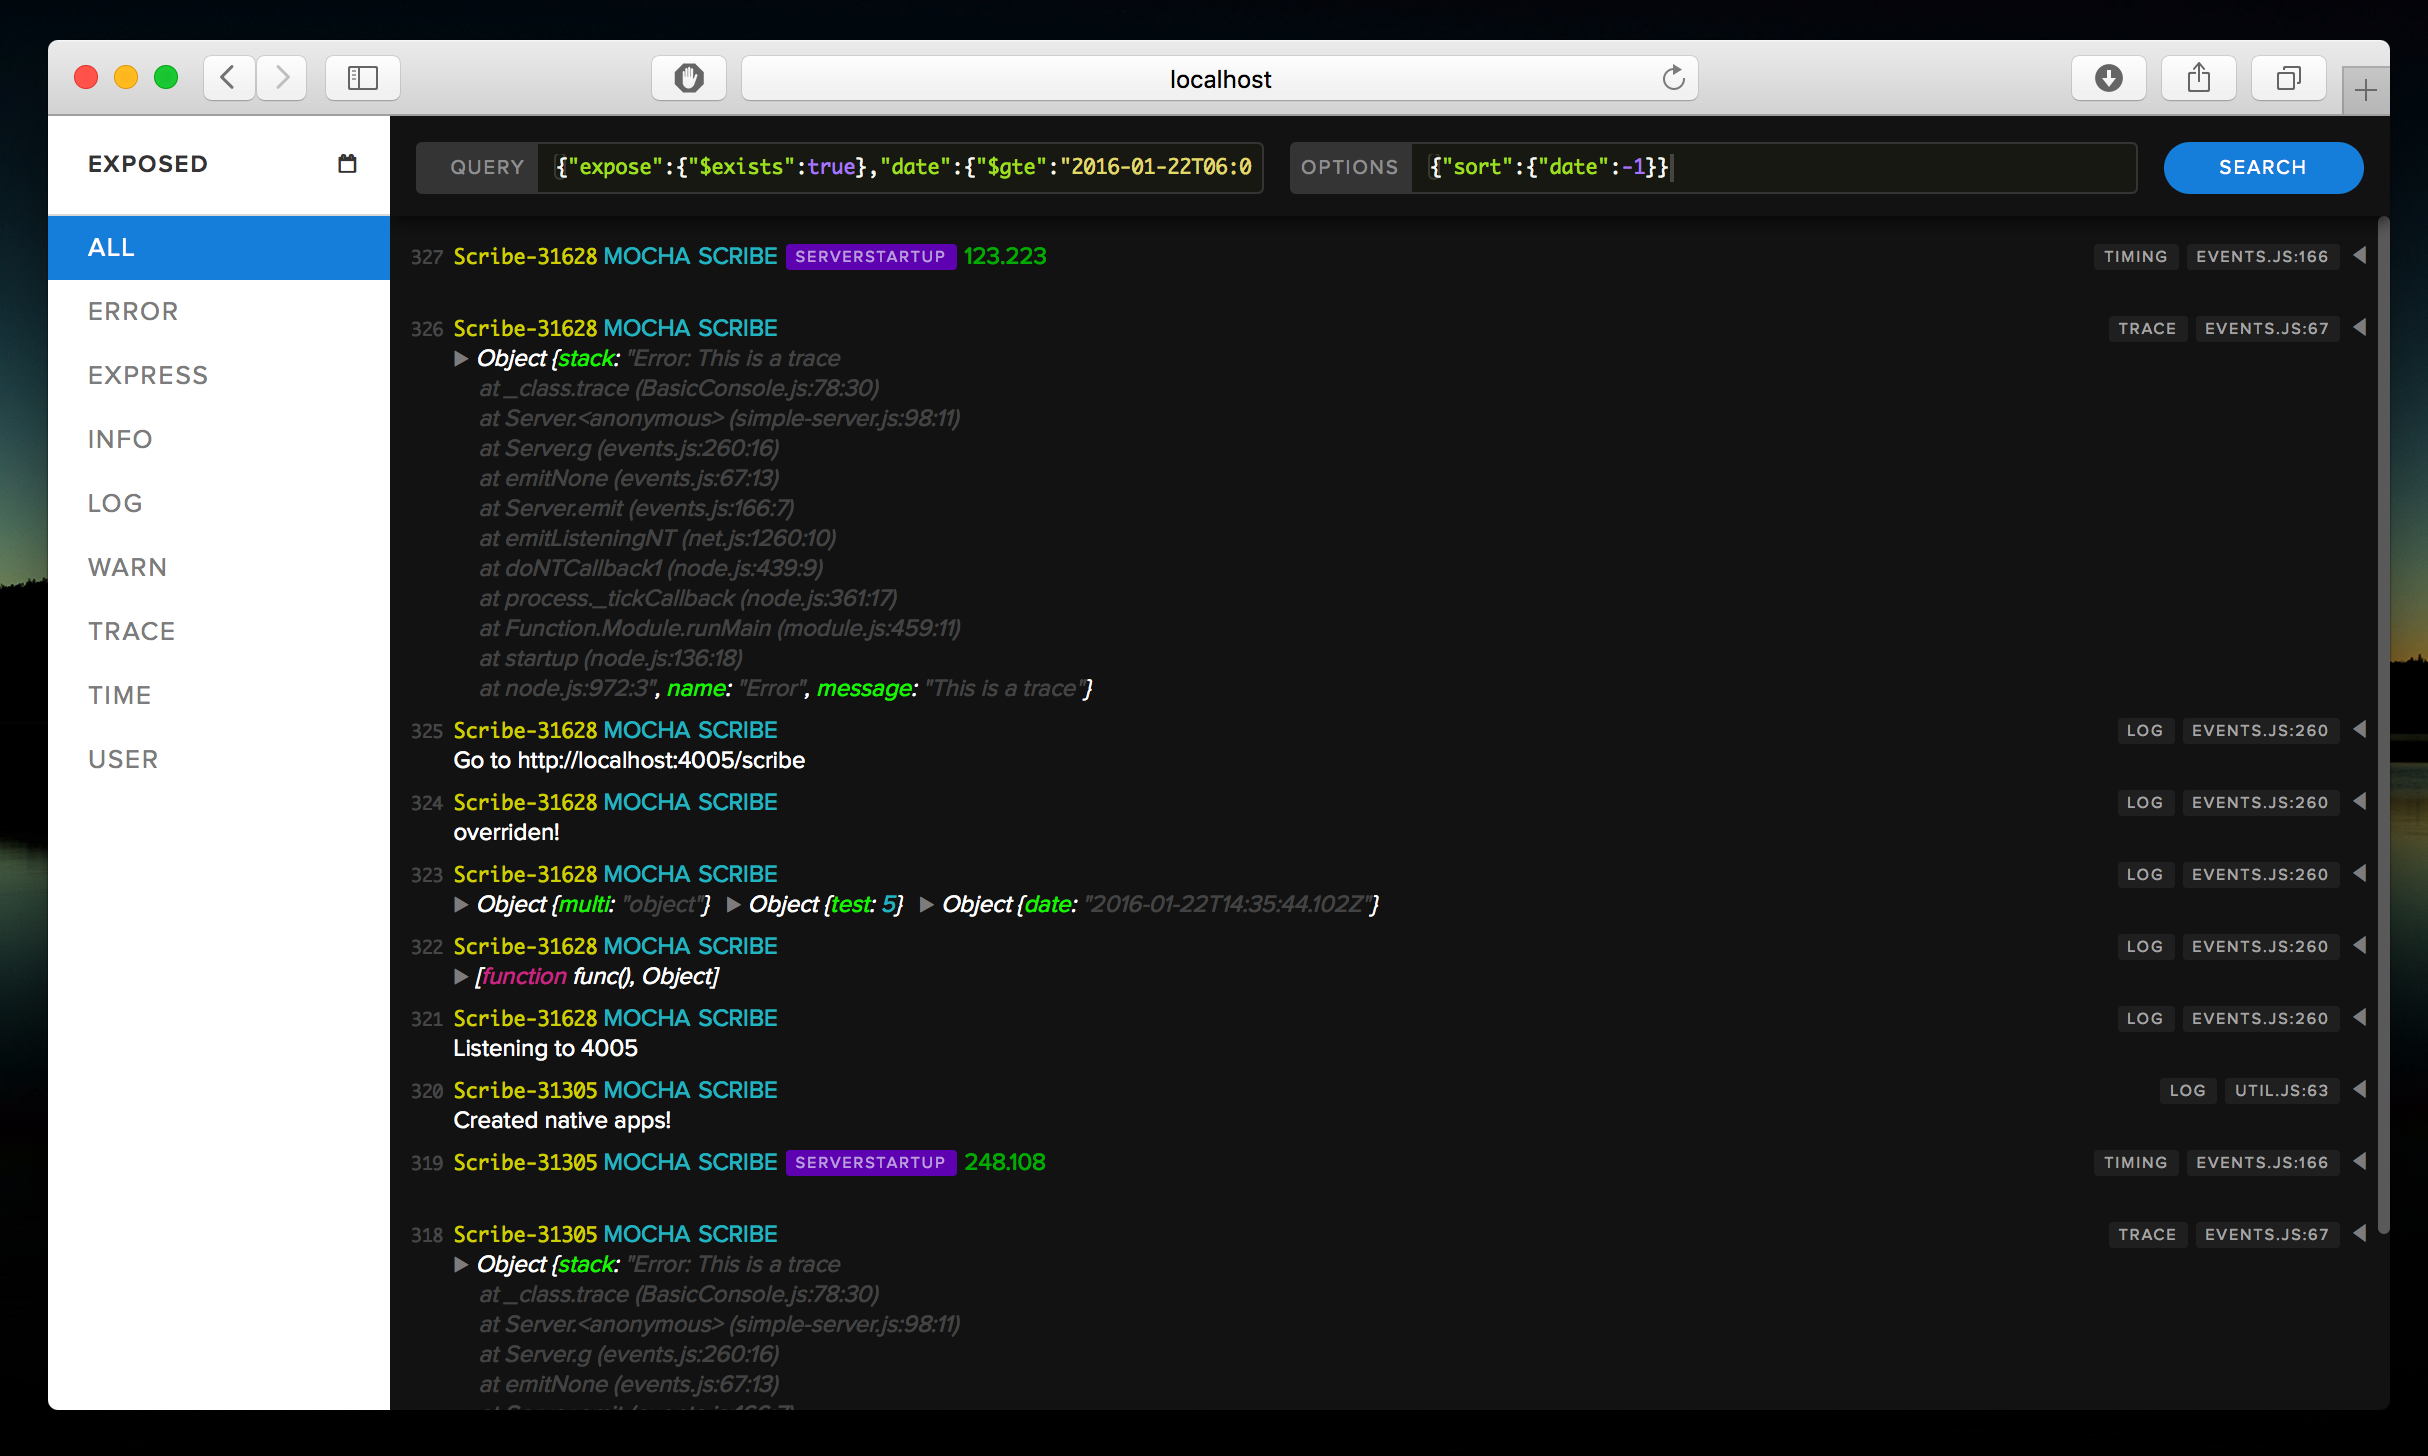The height and width of the screenshot is (1456, 2428).
Task: Click the browser back arrow
Action: tap(228, 78)
